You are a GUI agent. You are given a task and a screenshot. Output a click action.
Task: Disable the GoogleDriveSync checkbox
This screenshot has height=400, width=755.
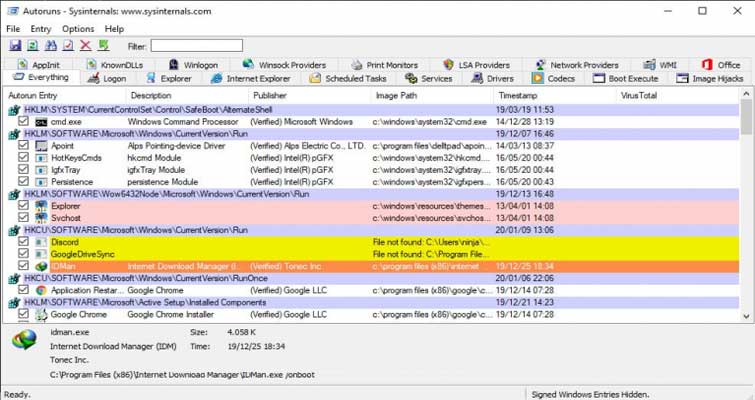[23, 253]
